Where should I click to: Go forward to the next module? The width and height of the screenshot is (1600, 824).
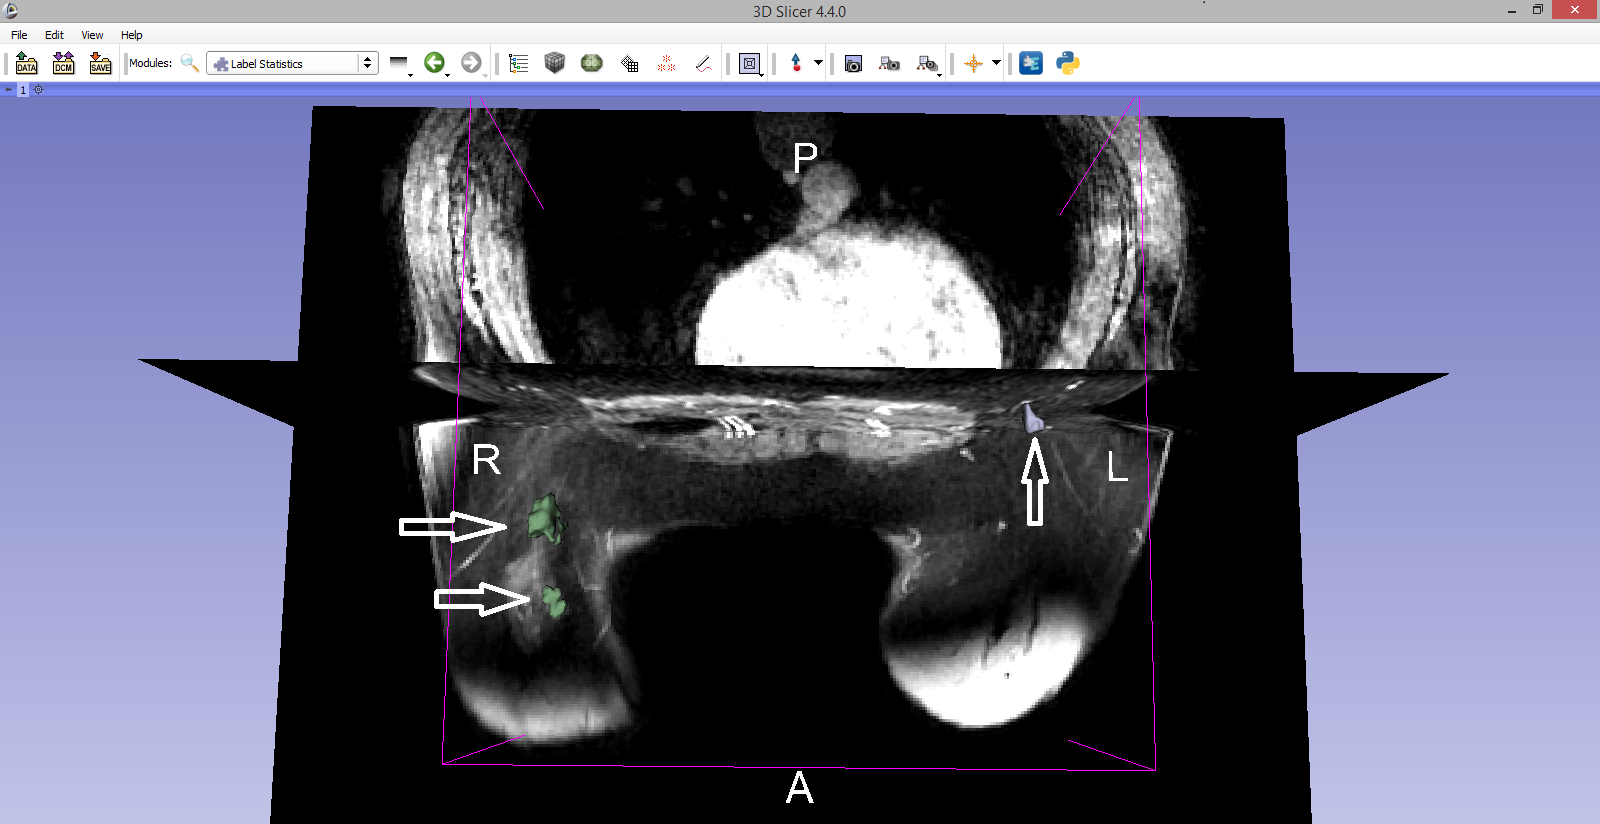click(x=471, y=63)
